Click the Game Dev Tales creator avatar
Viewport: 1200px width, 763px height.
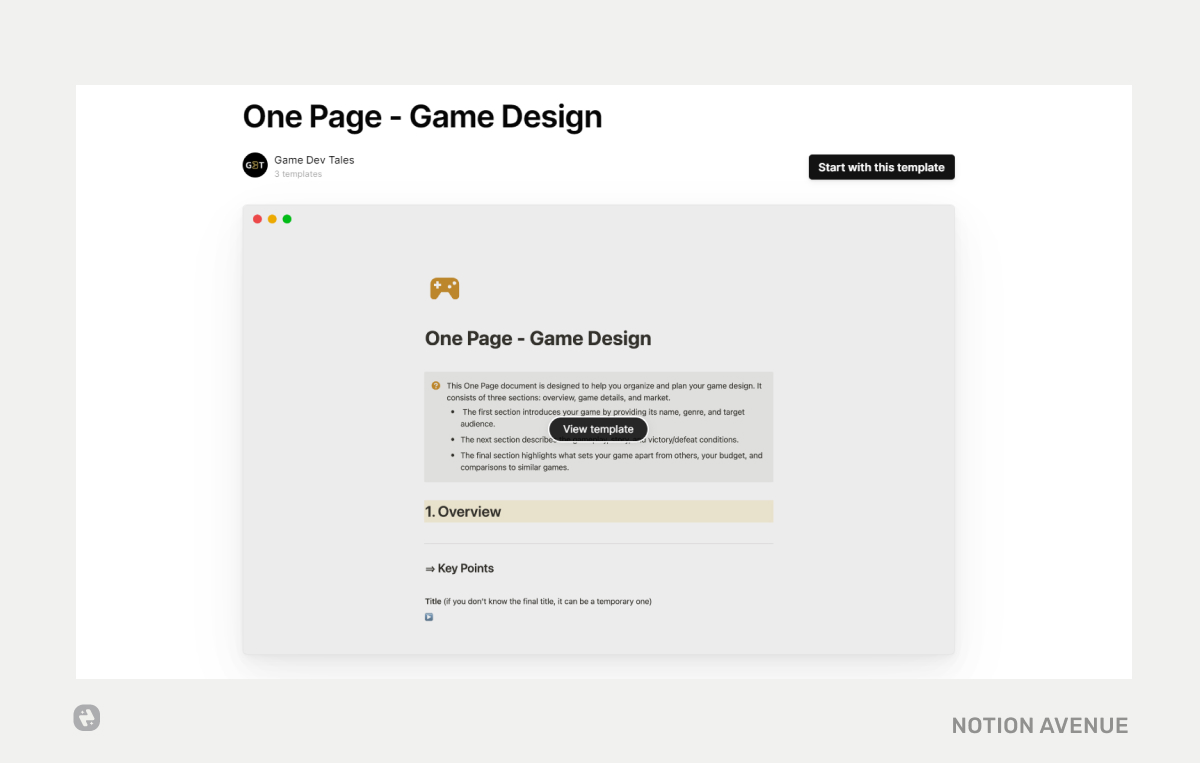[255, 164]
